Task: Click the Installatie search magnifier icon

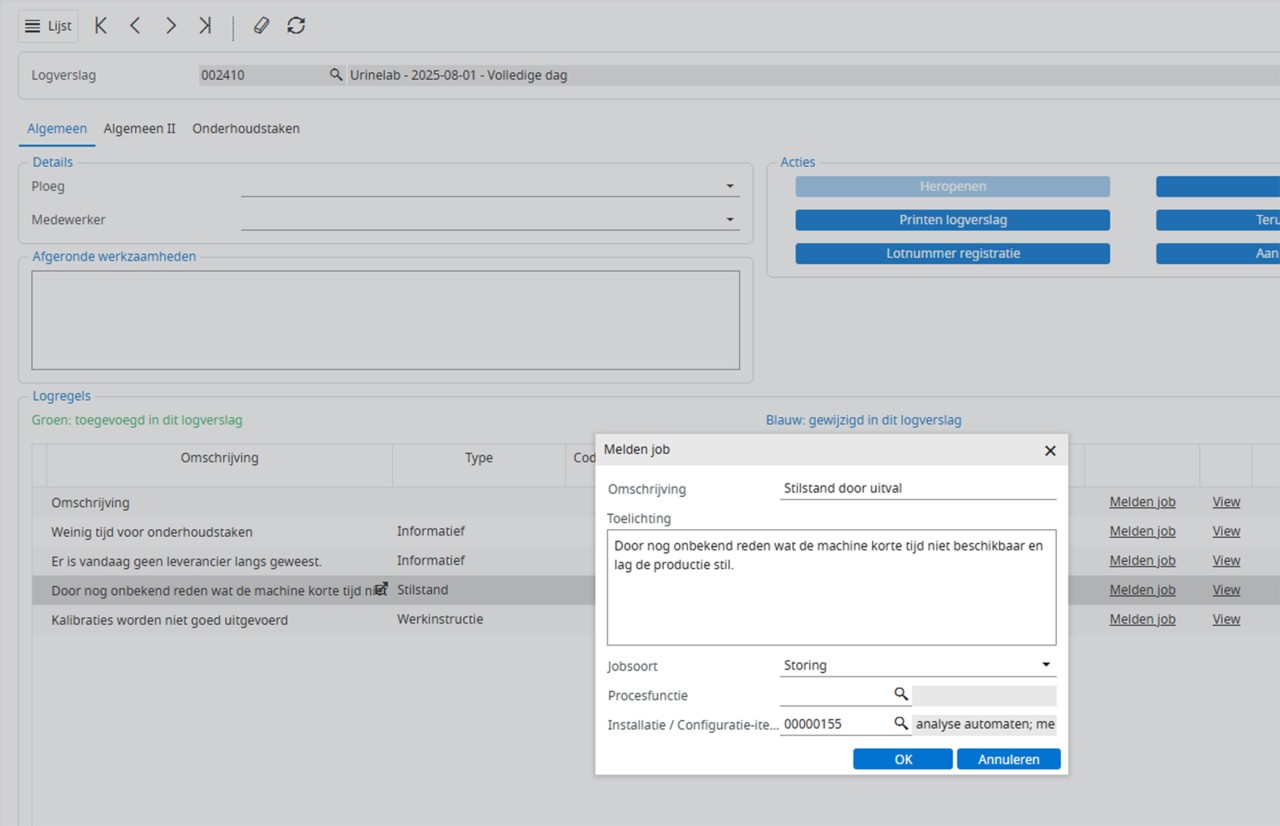Action: click(x=901, y=723)
